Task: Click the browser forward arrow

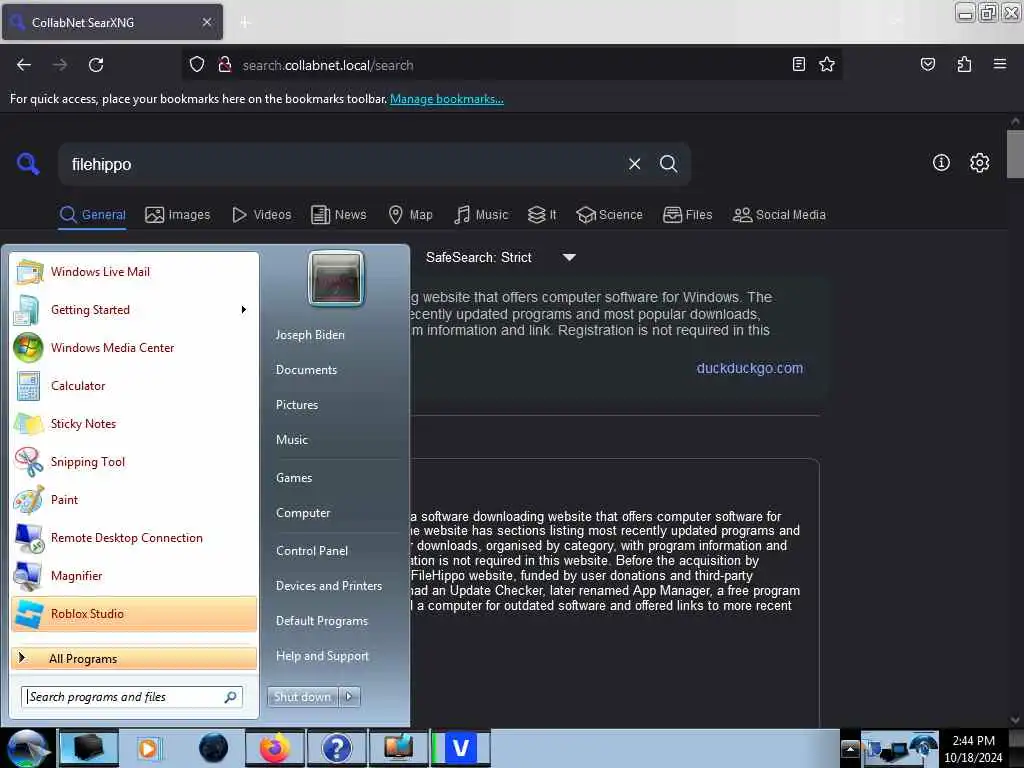Action: tap(60, 65)
